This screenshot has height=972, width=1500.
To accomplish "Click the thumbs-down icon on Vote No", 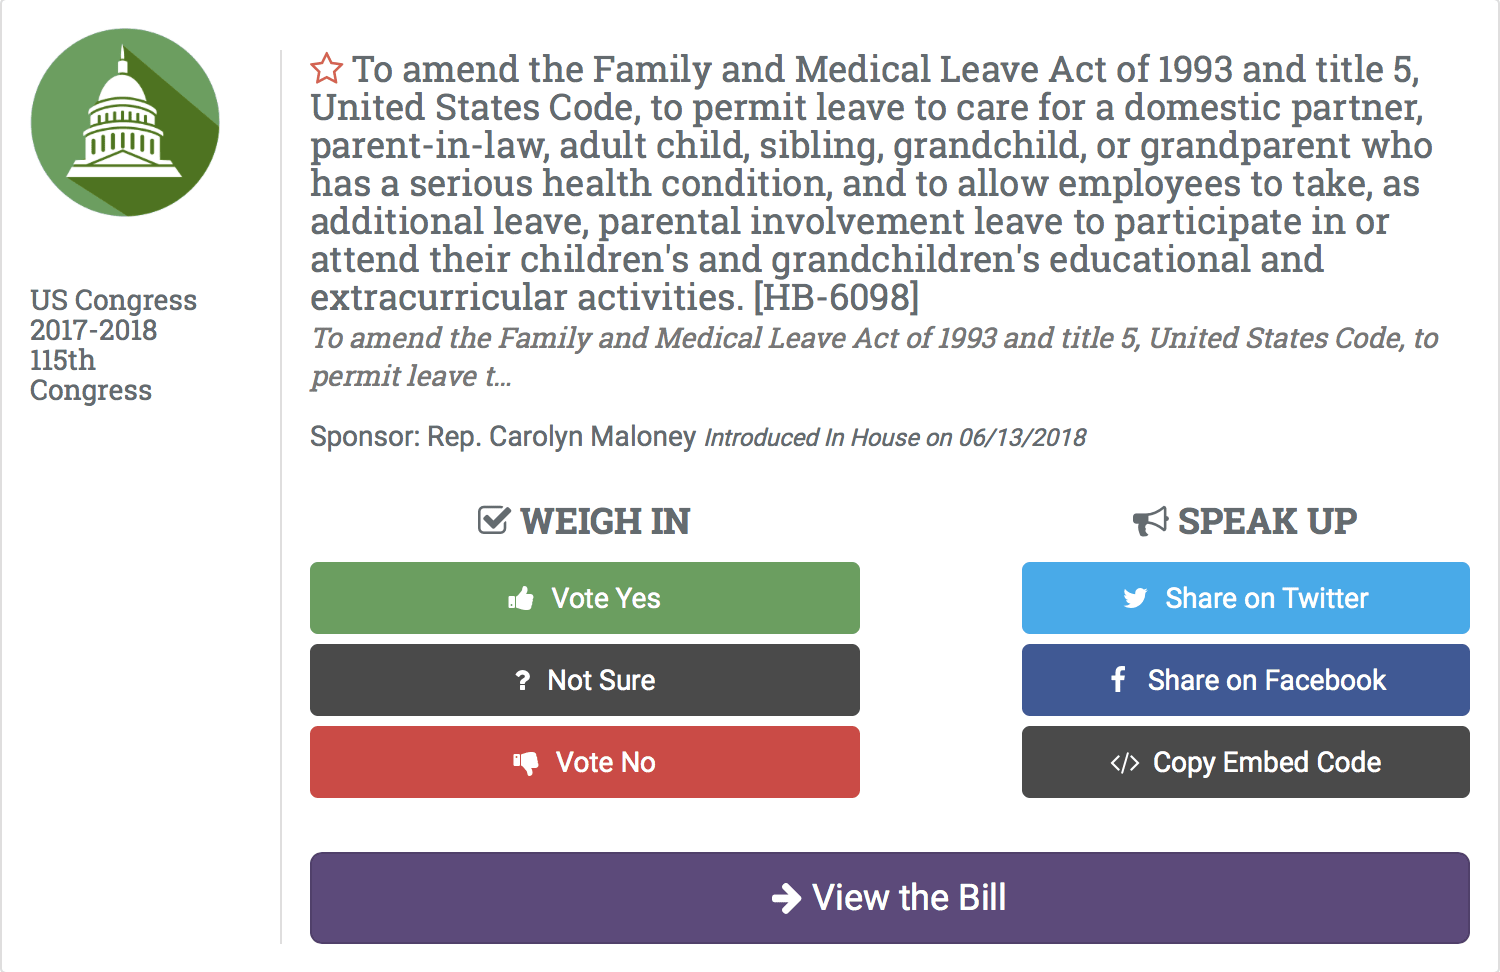I will [x=525, y=763].
